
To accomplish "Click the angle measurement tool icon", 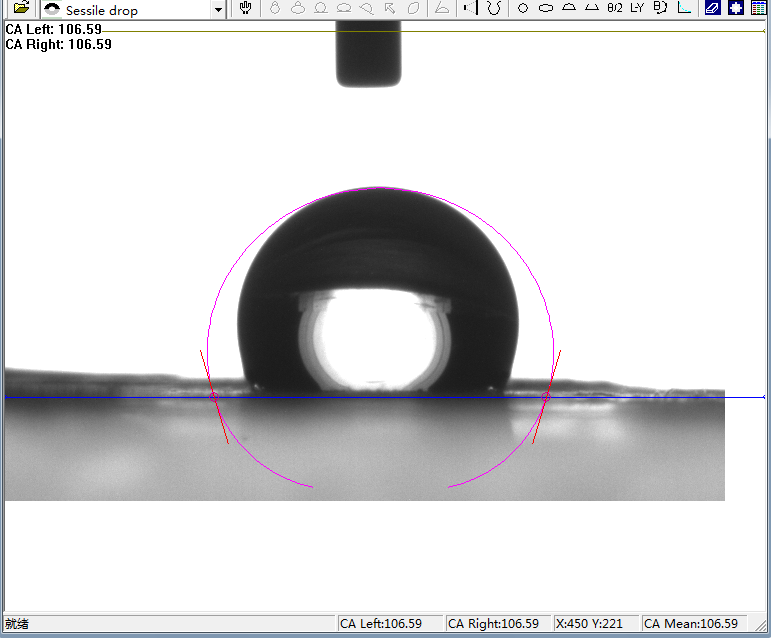I will coord(441,8).
